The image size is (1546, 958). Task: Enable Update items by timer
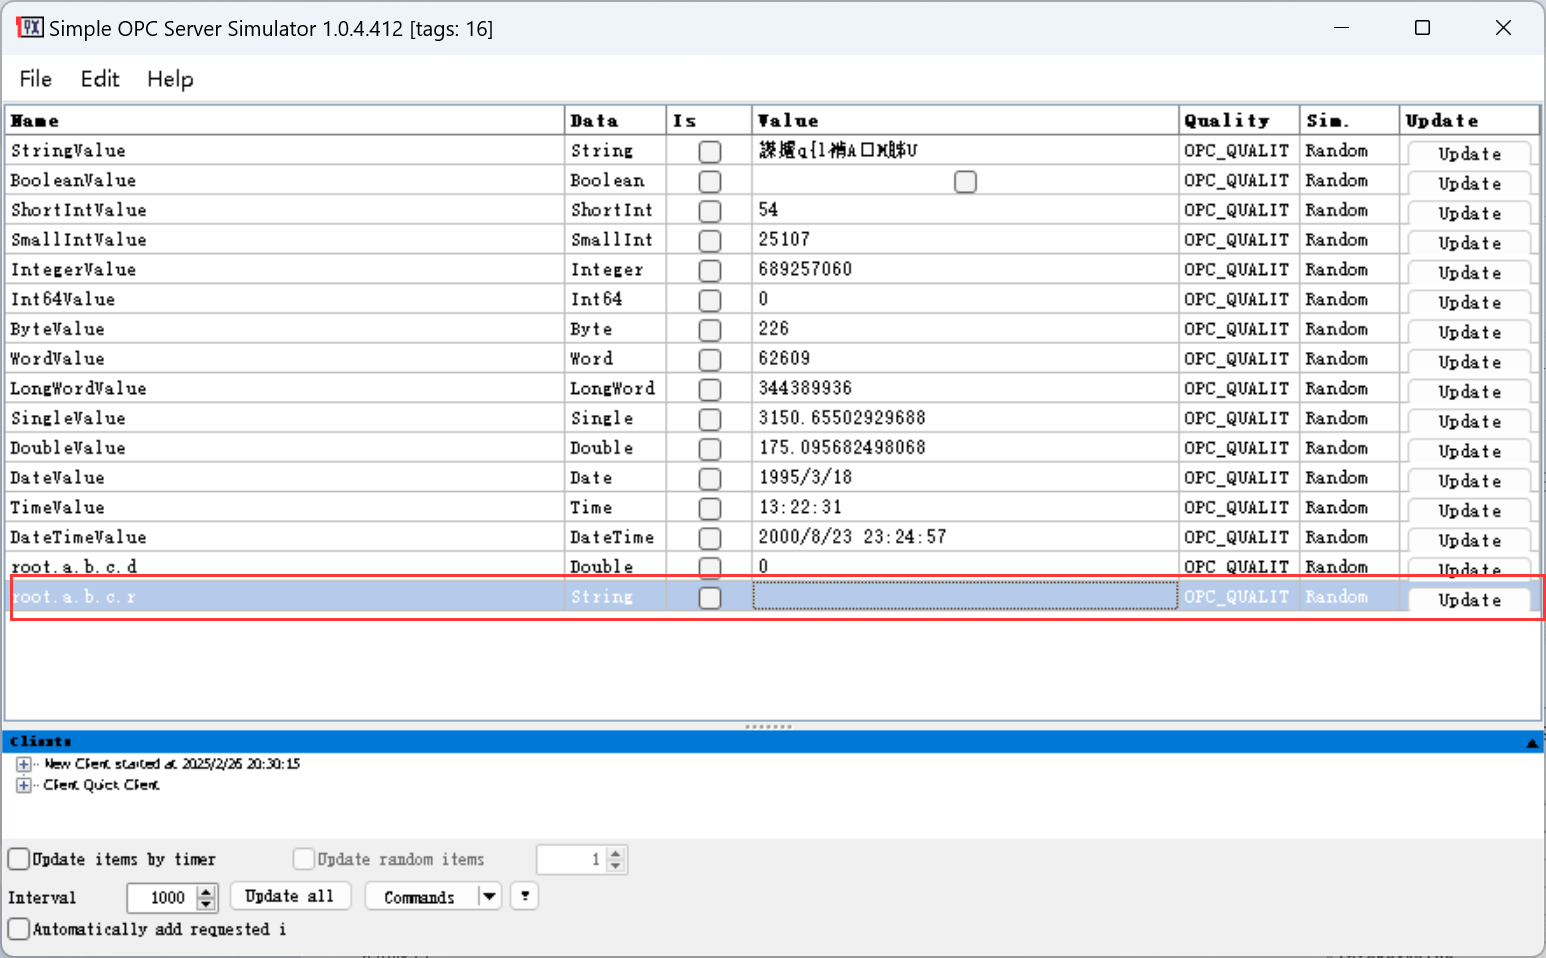pyautogui.click(x=19, y=859)
